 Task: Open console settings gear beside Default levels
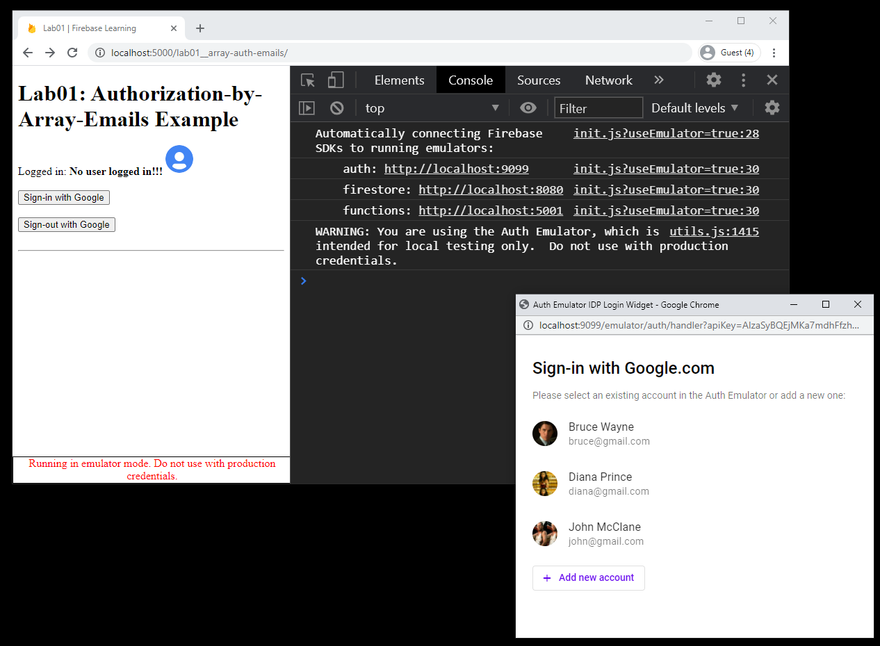pos(772,108)
